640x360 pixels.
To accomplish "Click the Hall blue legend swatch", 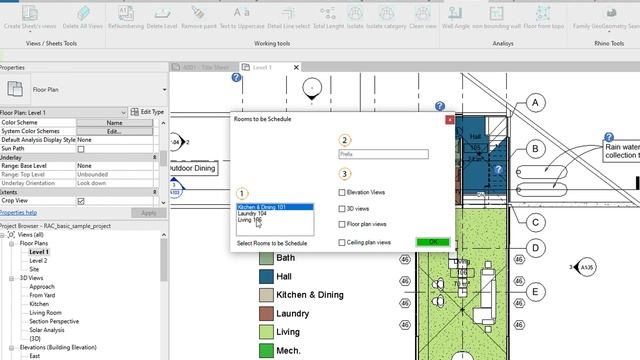I will [266, 276].
